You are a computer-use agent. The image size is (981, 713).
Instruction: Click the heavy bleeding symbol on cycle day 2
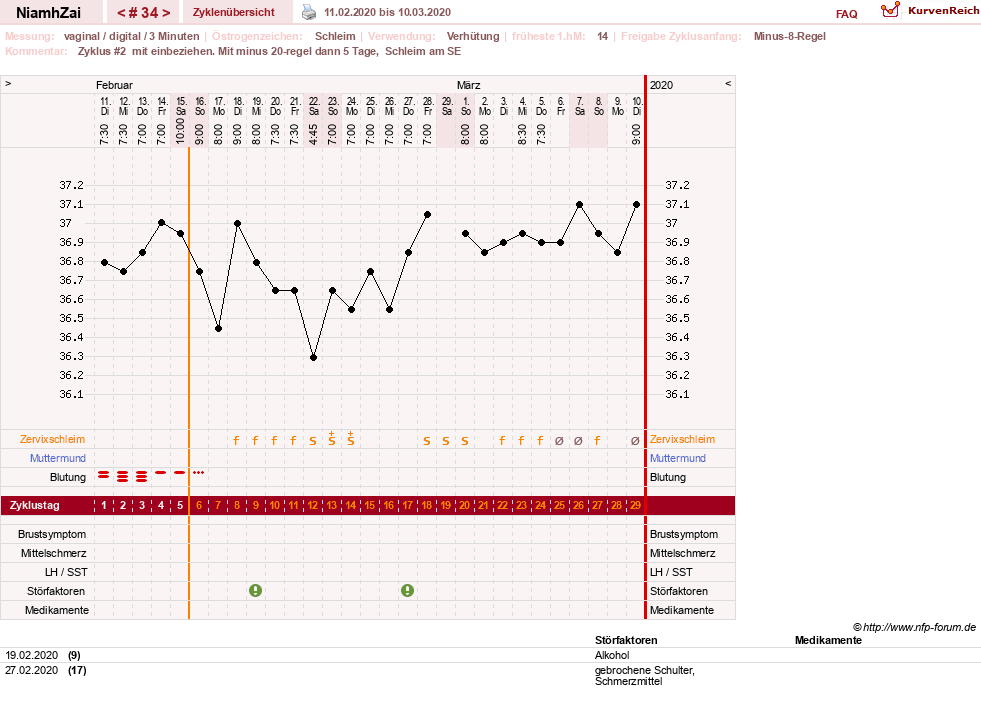123,477
